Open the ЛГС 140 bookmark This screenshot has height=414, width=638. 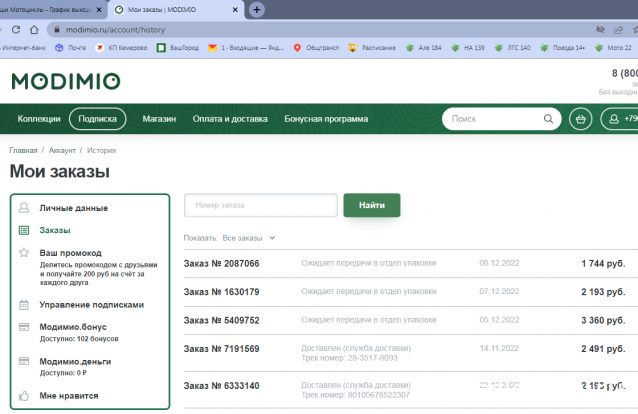[x=512, y=48]
